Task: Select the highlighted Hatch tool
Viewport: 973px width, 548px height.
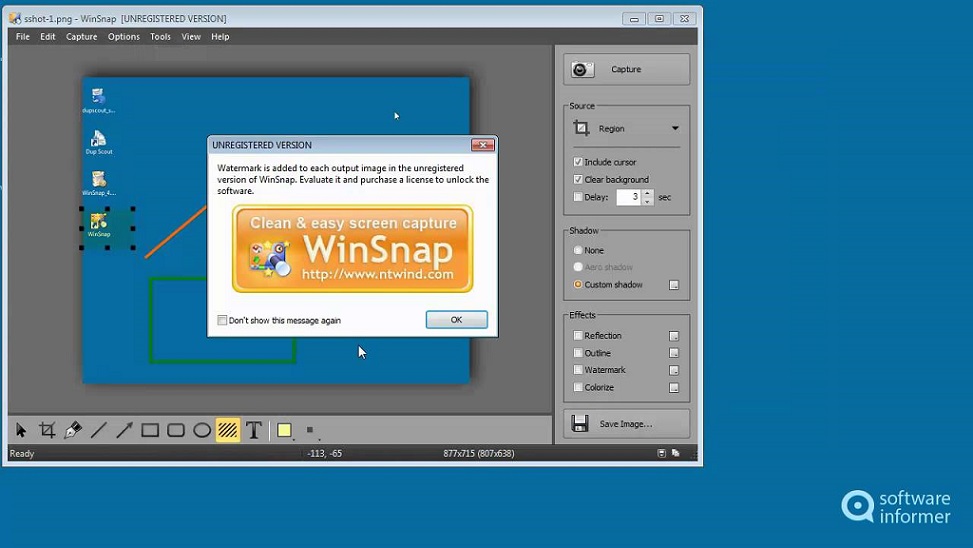Action: pos(228,430)
